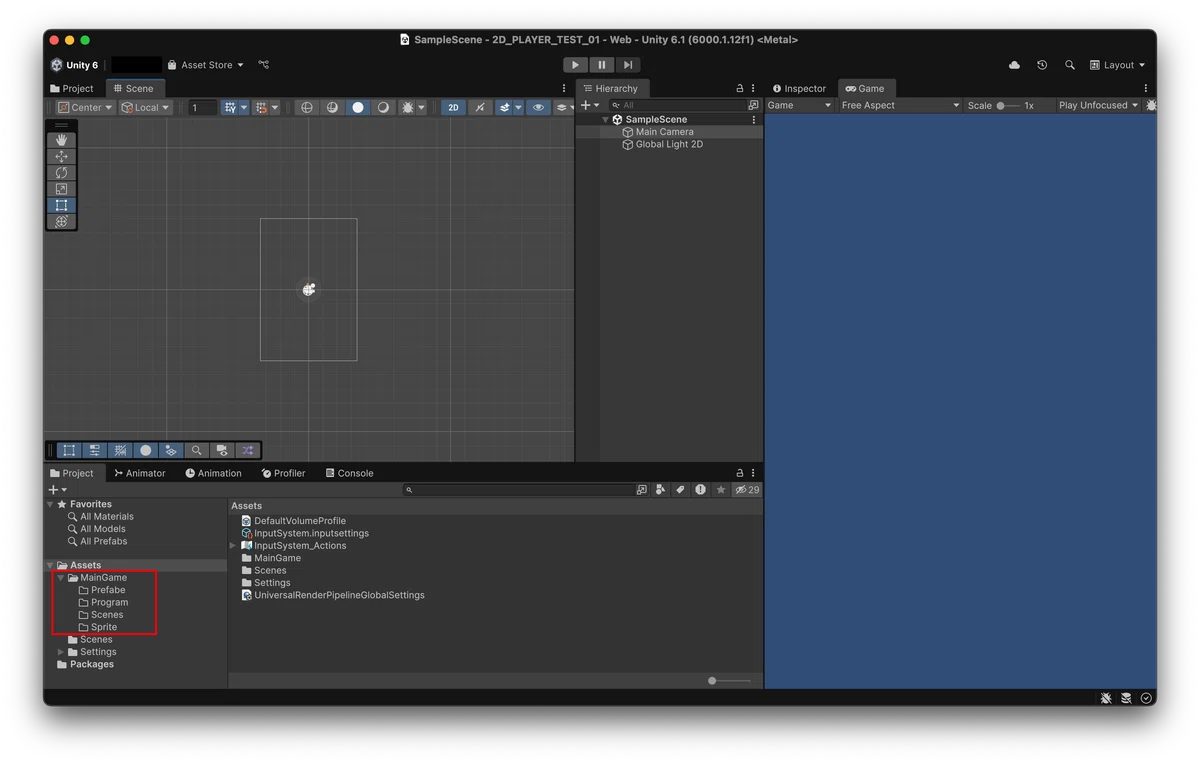Click the favorites star filter icon
The width and height of the screenshot is (1200, 763).
(x=720, y=490)
